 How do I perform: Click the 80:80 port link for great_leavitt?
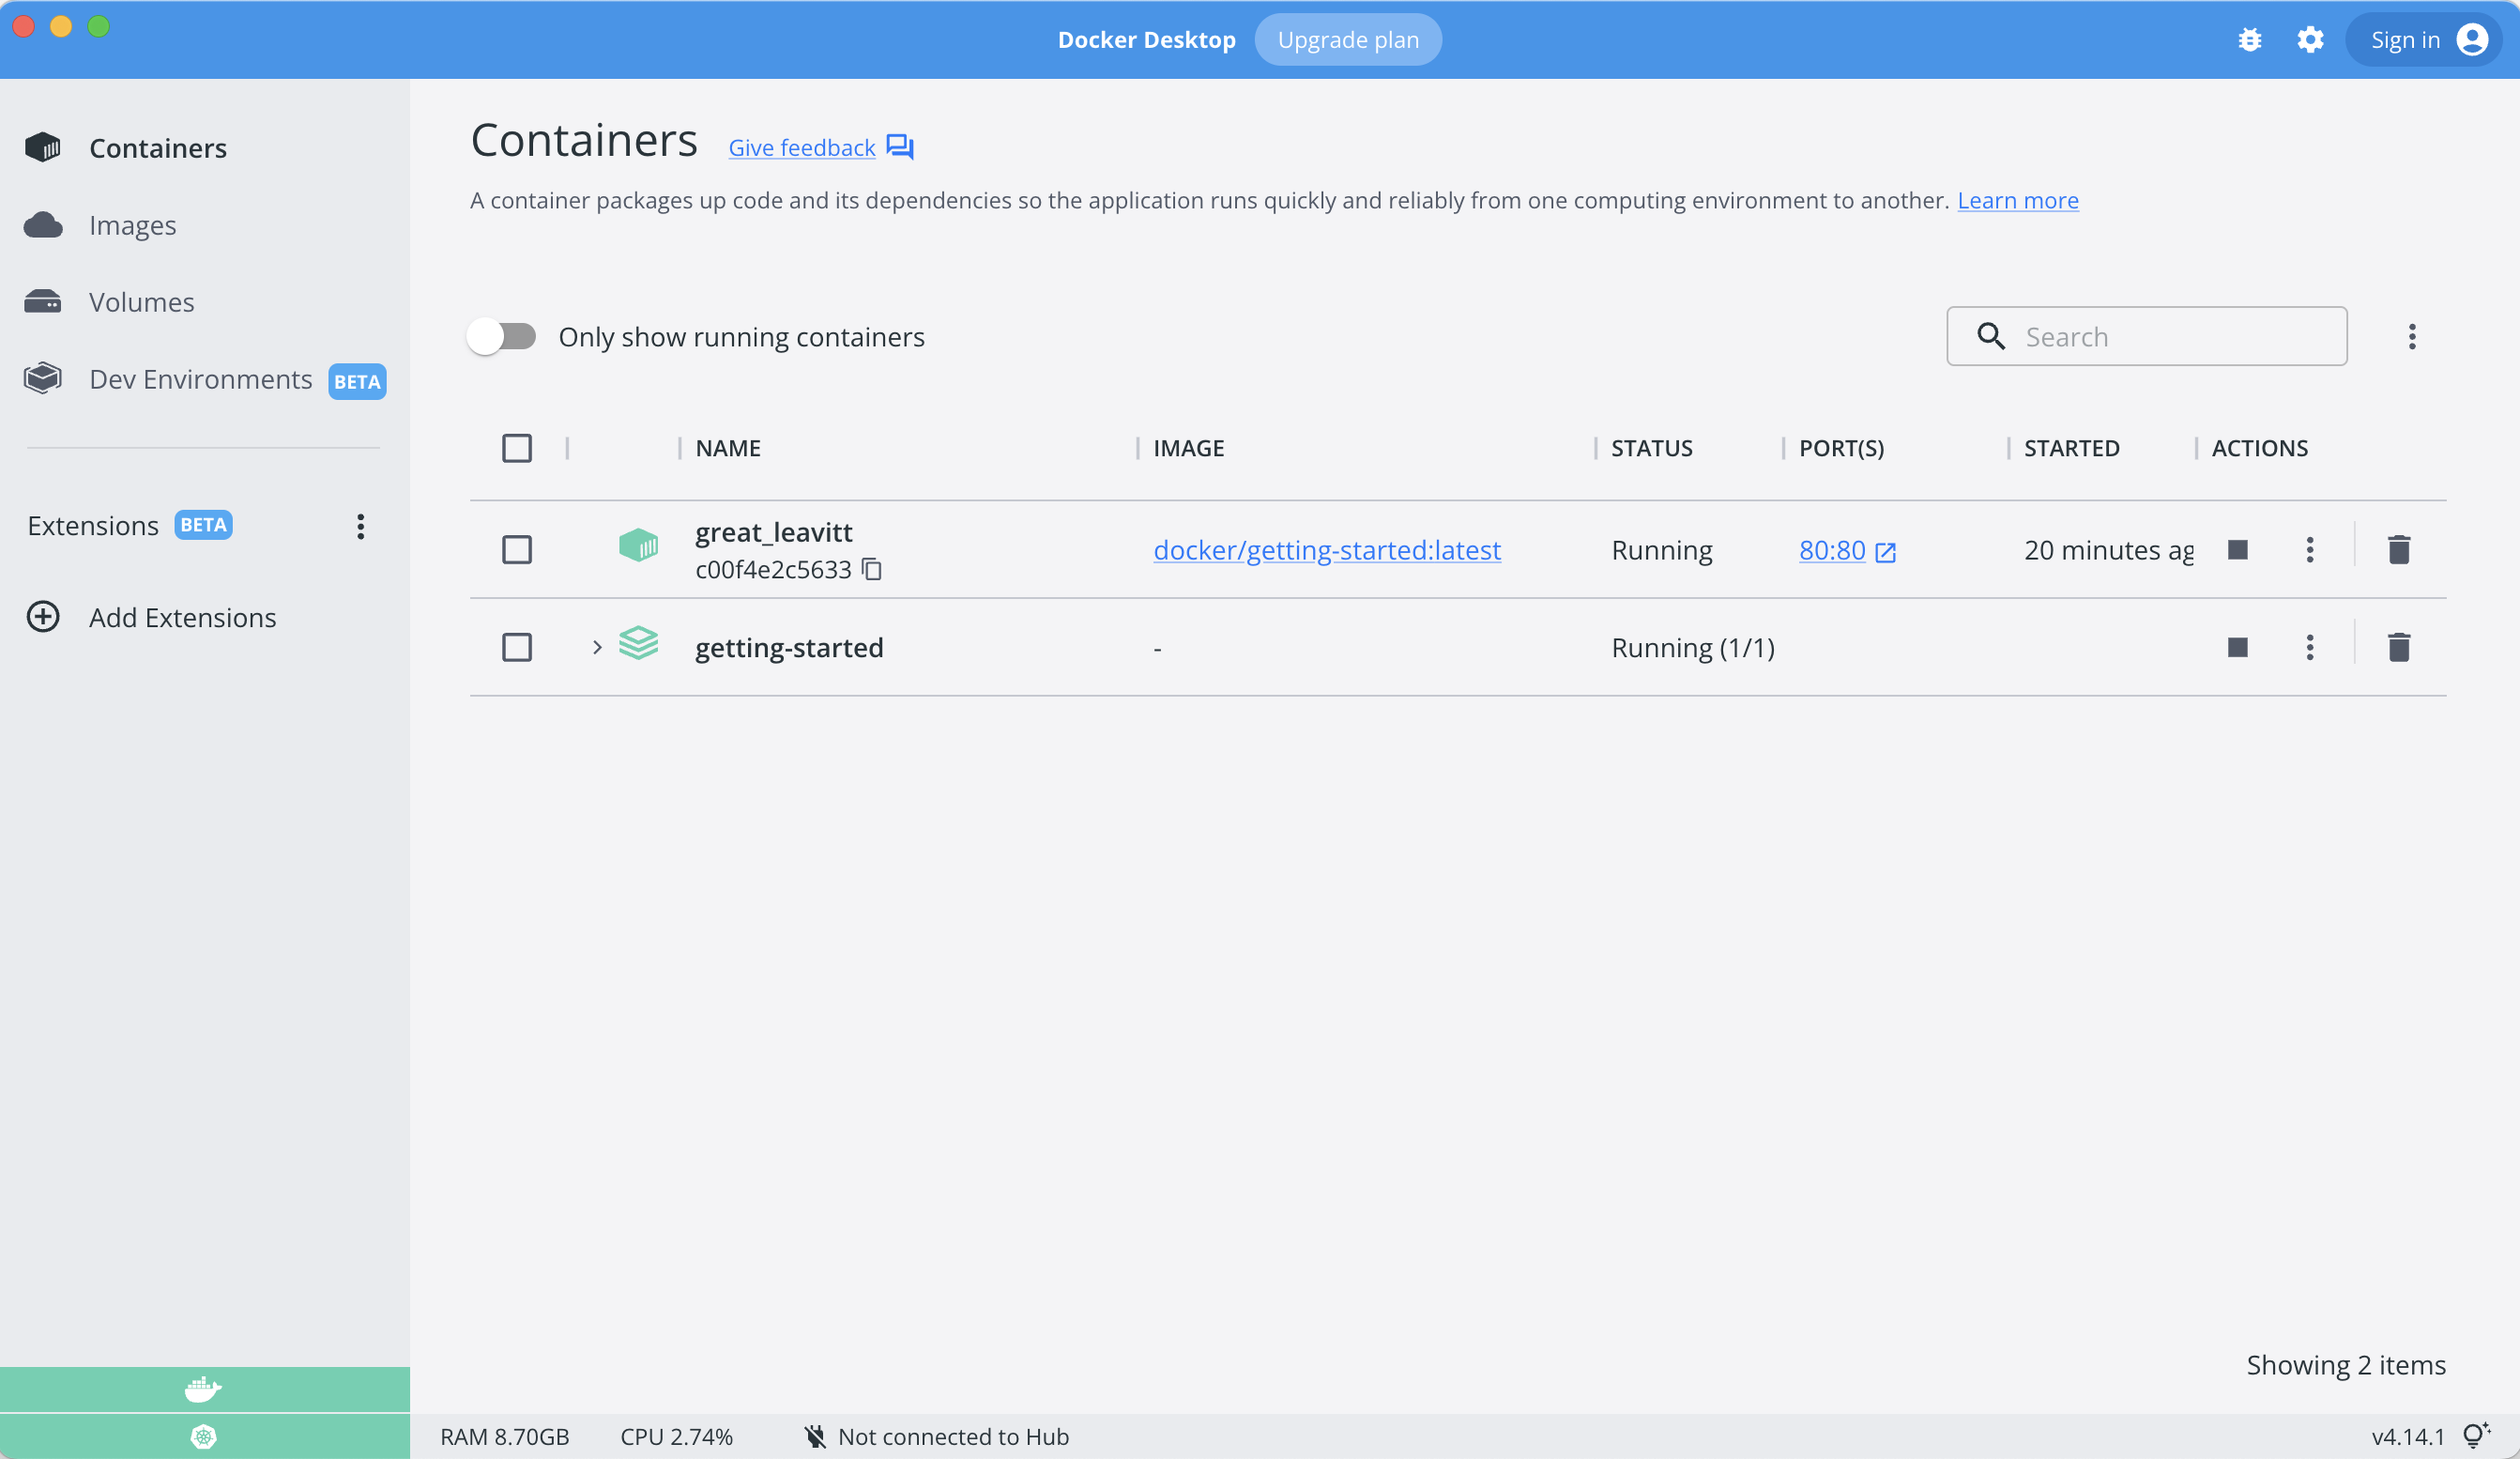pyautogui.click(x=1847, y=549)
